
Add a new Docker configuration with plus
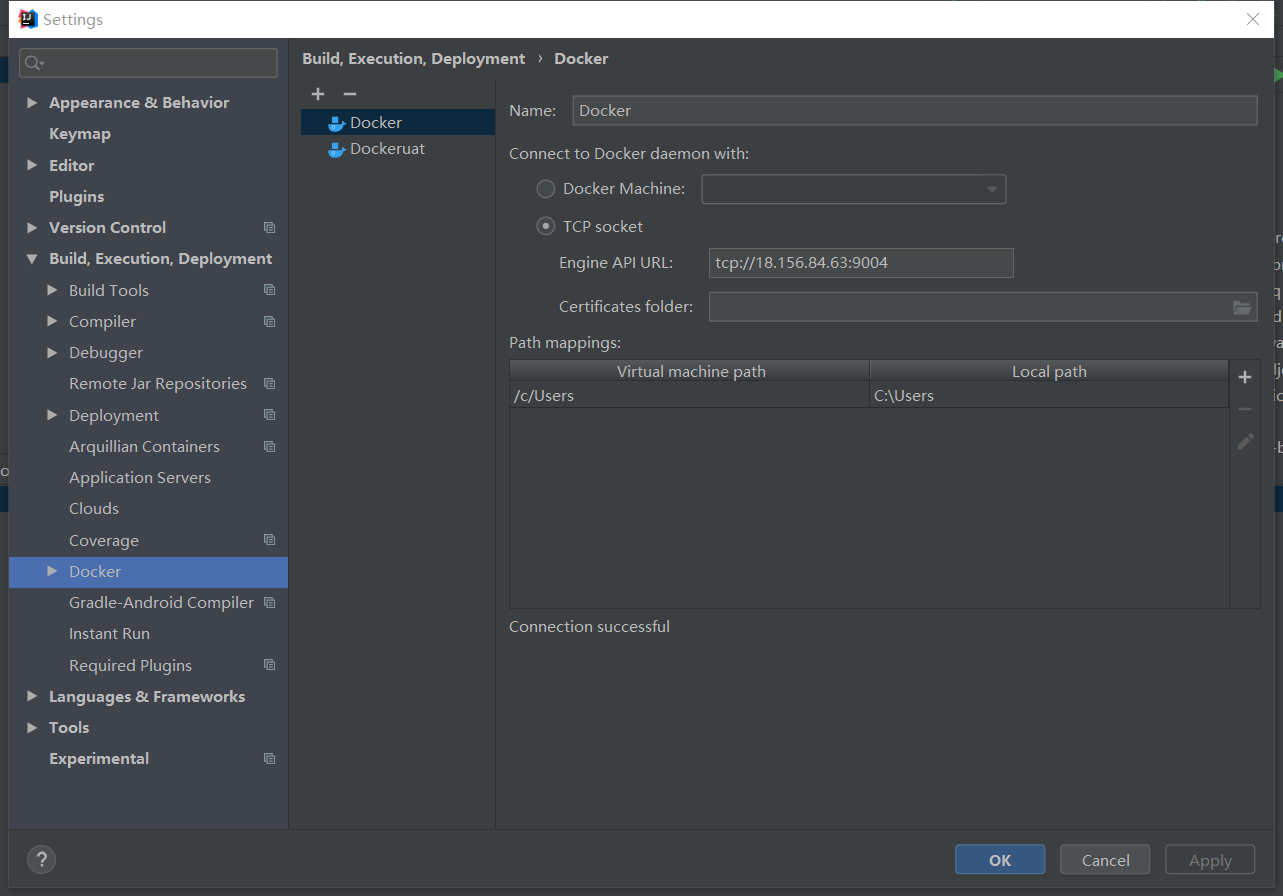coord(318,94)
